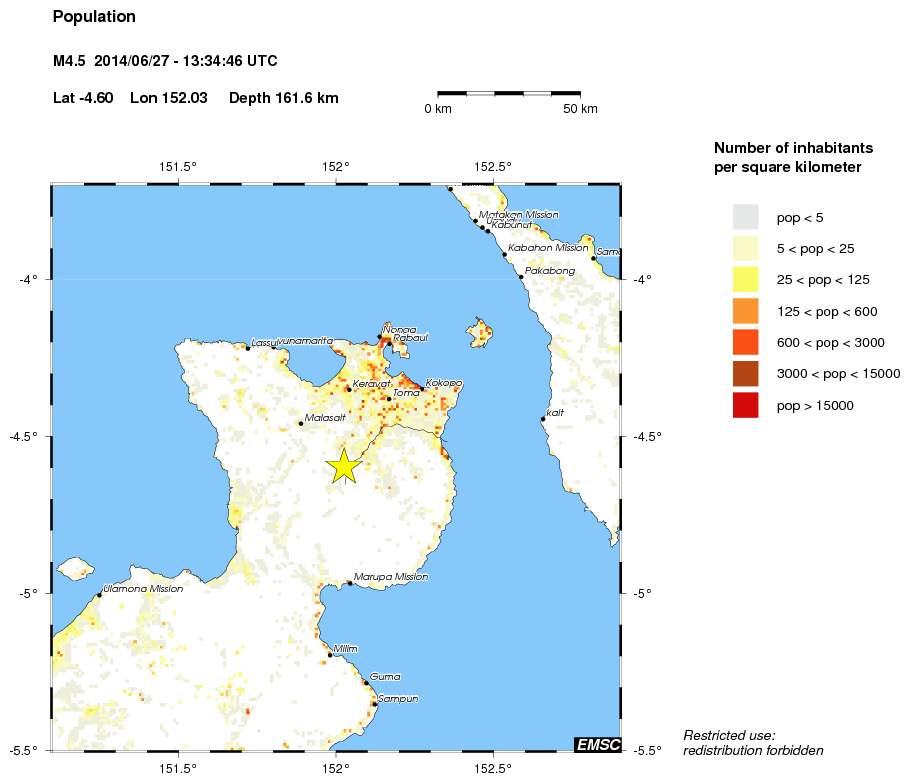Click the Kabahon Mission label
The height and width of the screenshot is (783, 910).
coord(548,248)
